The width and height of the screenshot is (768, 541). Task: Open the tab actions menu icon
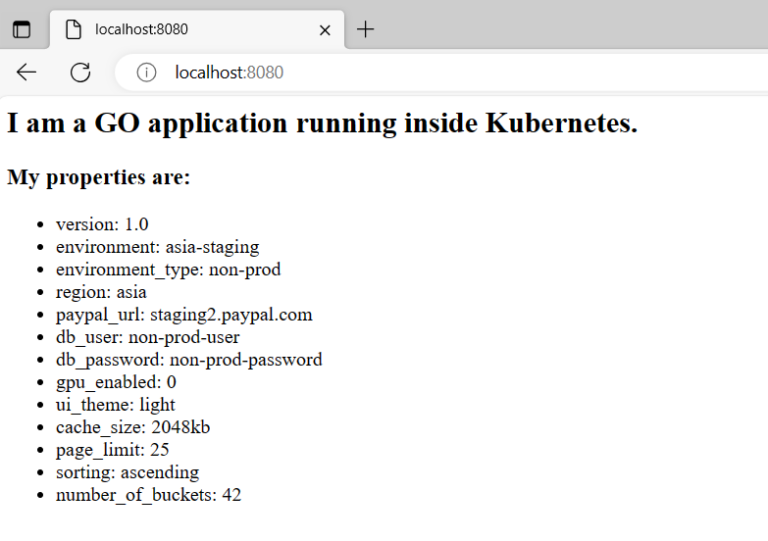(22, 30)
